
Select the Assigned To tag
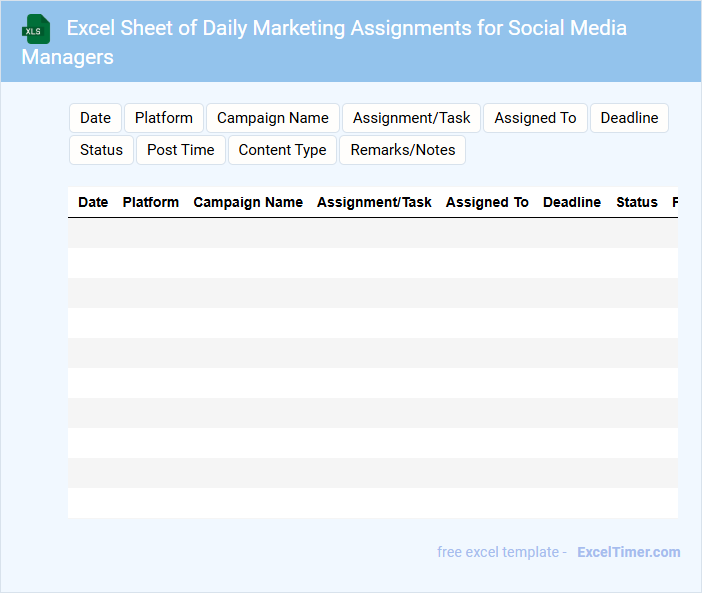[x=535, y=118]
